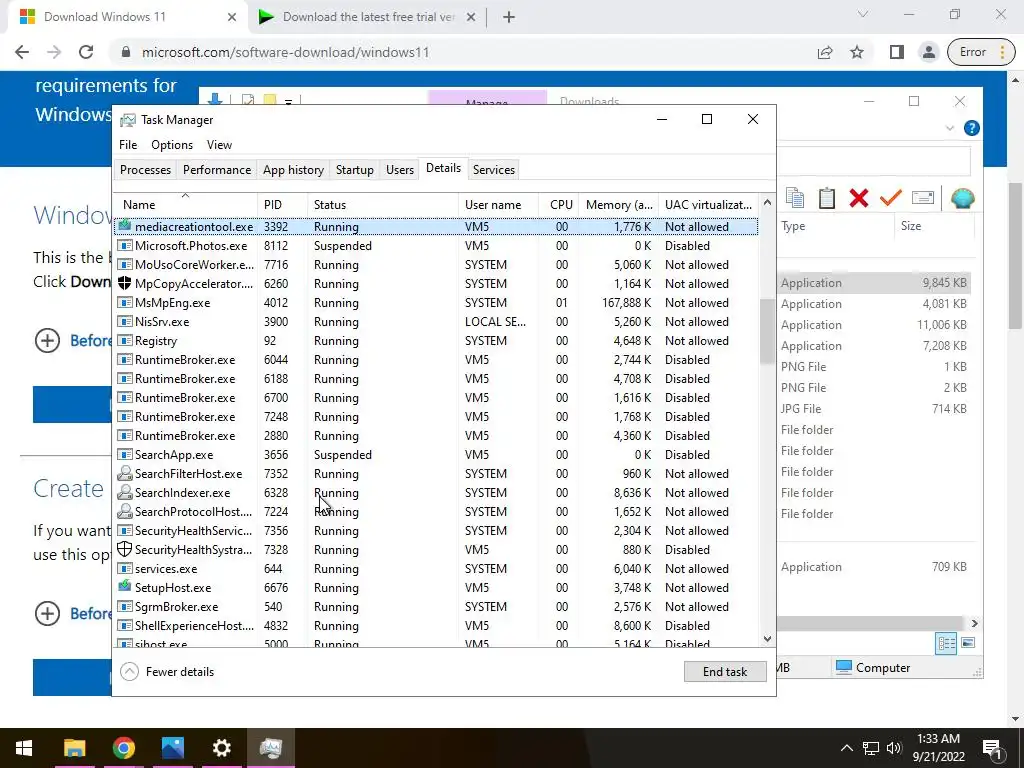
Task: Open the View menu in Task Manager
Action: click(219, 145)
